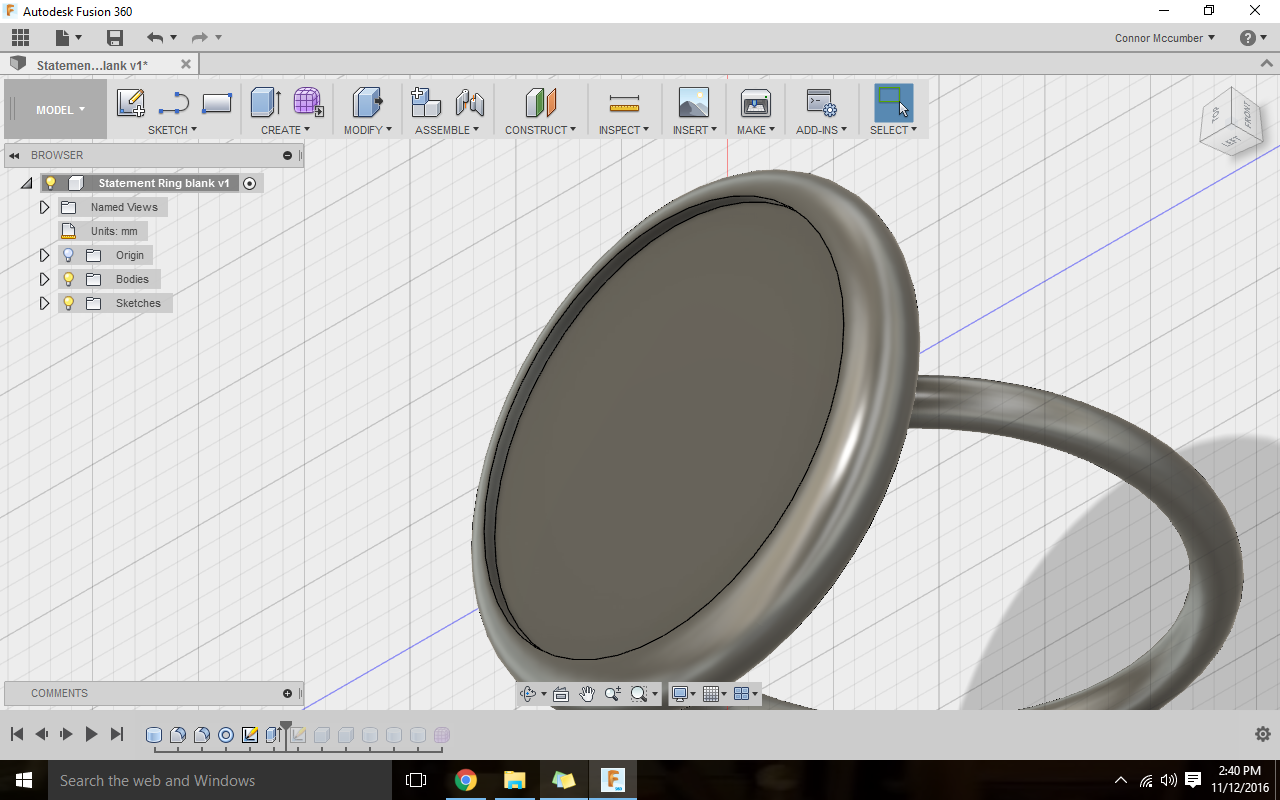Screen dimensions: 1280x800
Task: Open the ASSEMBLE menu
Action: pyautogui.click(x=447, y=130)
